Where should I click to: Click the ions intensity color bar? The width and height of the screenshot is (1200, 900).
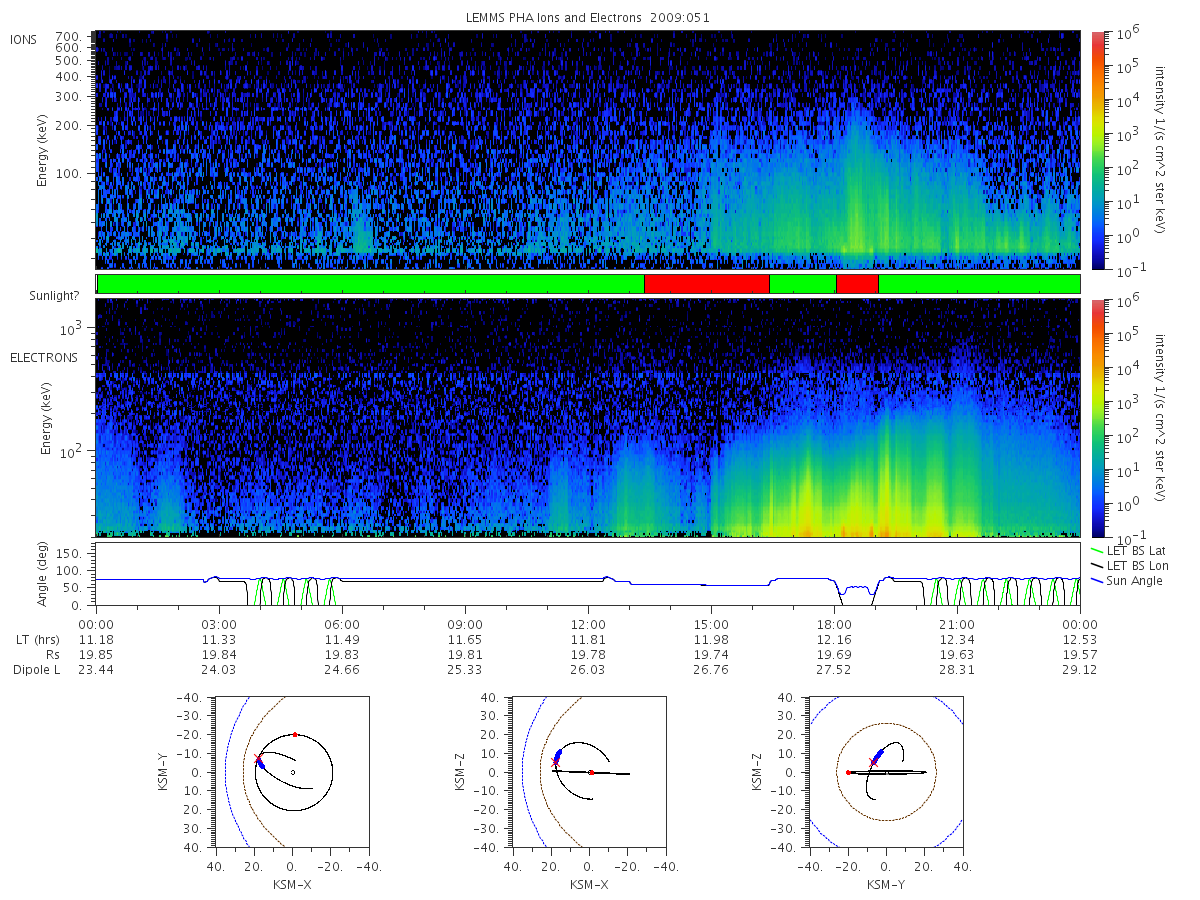click(1097, 149)
